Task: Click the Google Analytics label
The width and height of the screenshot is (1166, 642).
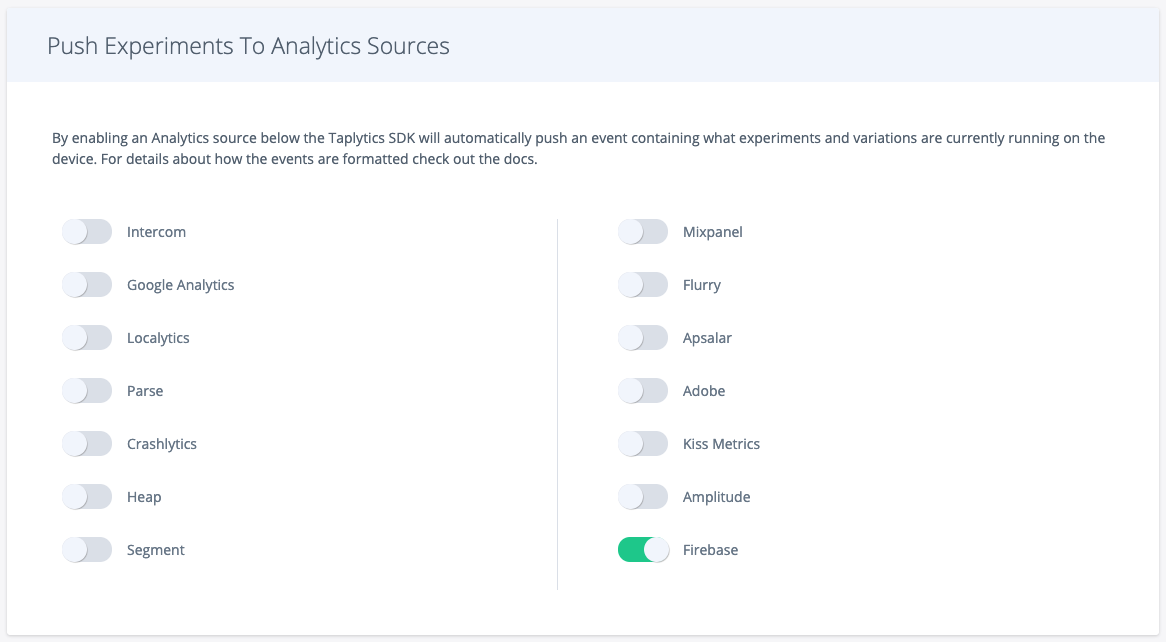Action: point(181,285)
